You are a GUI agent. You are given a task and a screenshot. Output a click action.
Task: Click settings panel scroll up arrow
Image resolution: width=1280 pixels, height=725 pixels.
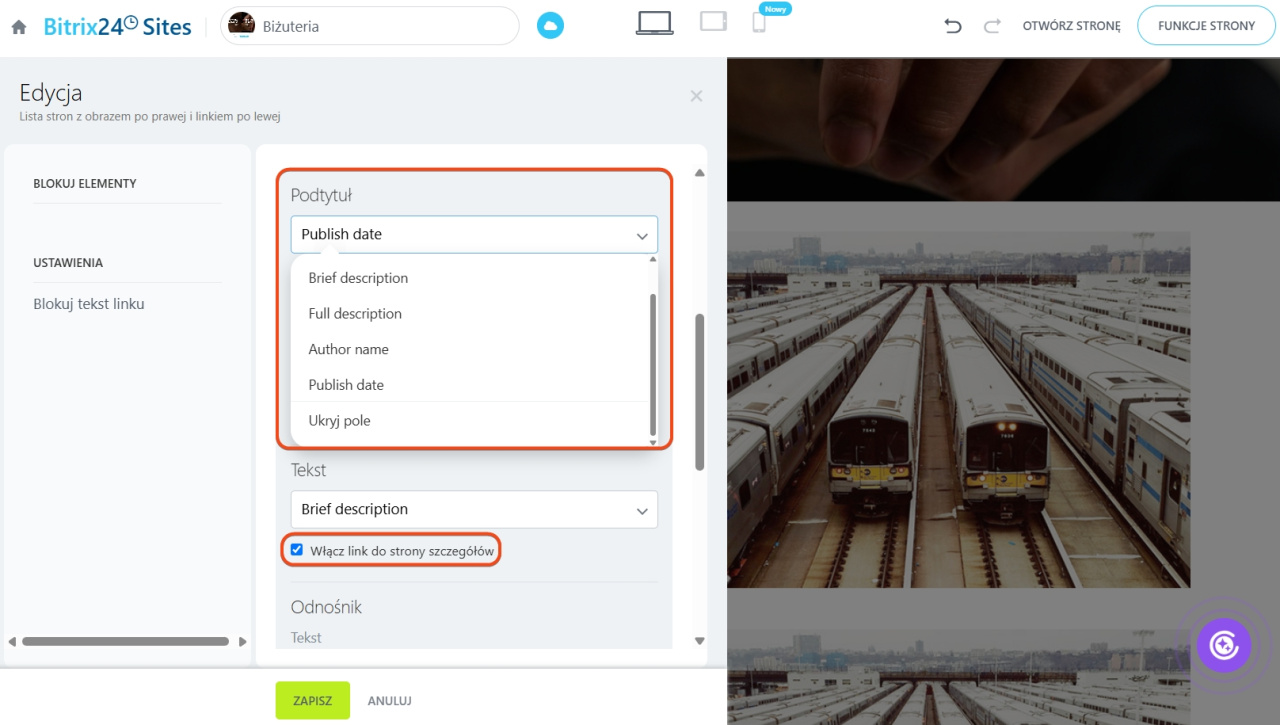click(700, 173)
